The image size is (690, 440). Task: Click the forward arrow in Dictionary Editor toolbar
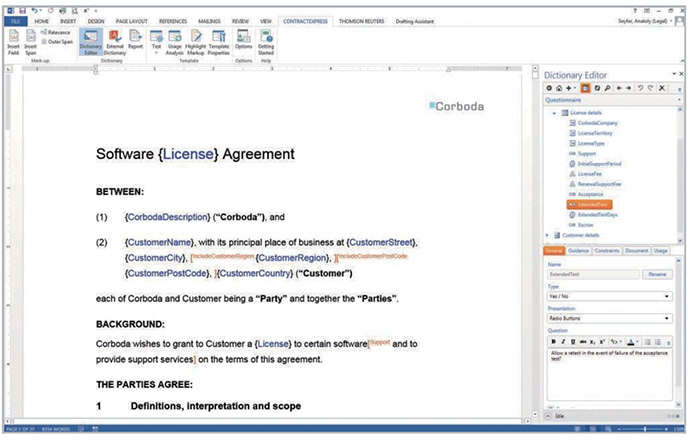click(628, 88)
